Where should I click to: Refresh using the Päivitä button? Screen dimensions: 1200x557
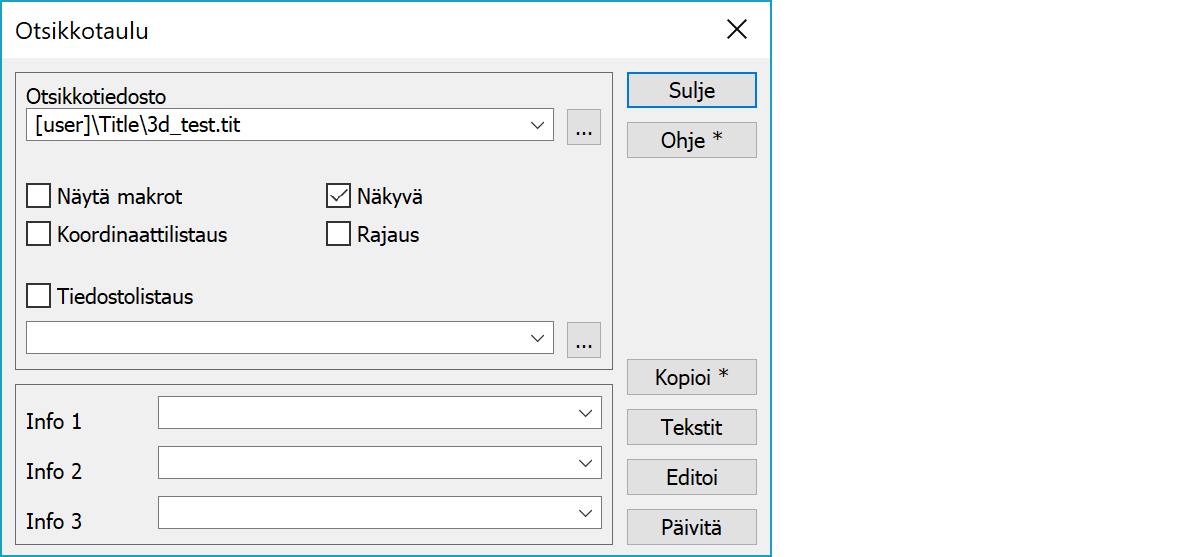pyautogui.click(x=691, y=527)
